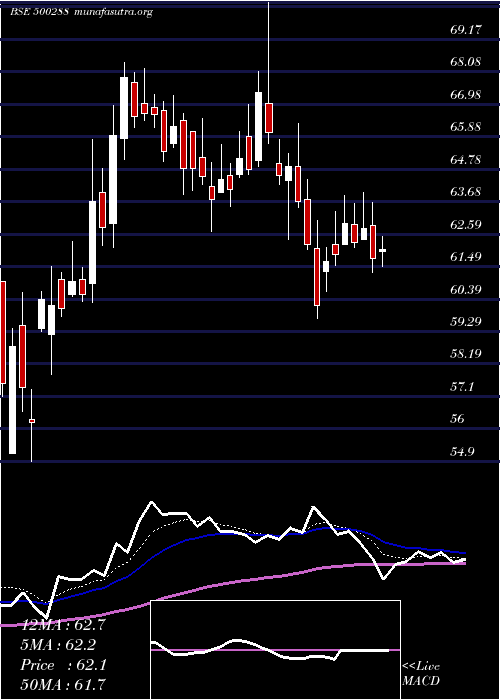Click the 60.39 price axis label
The width and height of the screenshot is (500, 700).
466,289
